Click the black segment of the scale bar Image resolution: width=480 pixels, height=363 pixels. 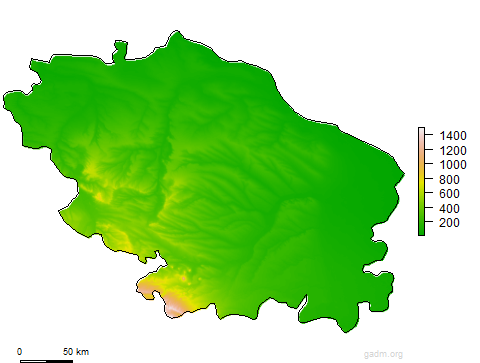point(60,361)
